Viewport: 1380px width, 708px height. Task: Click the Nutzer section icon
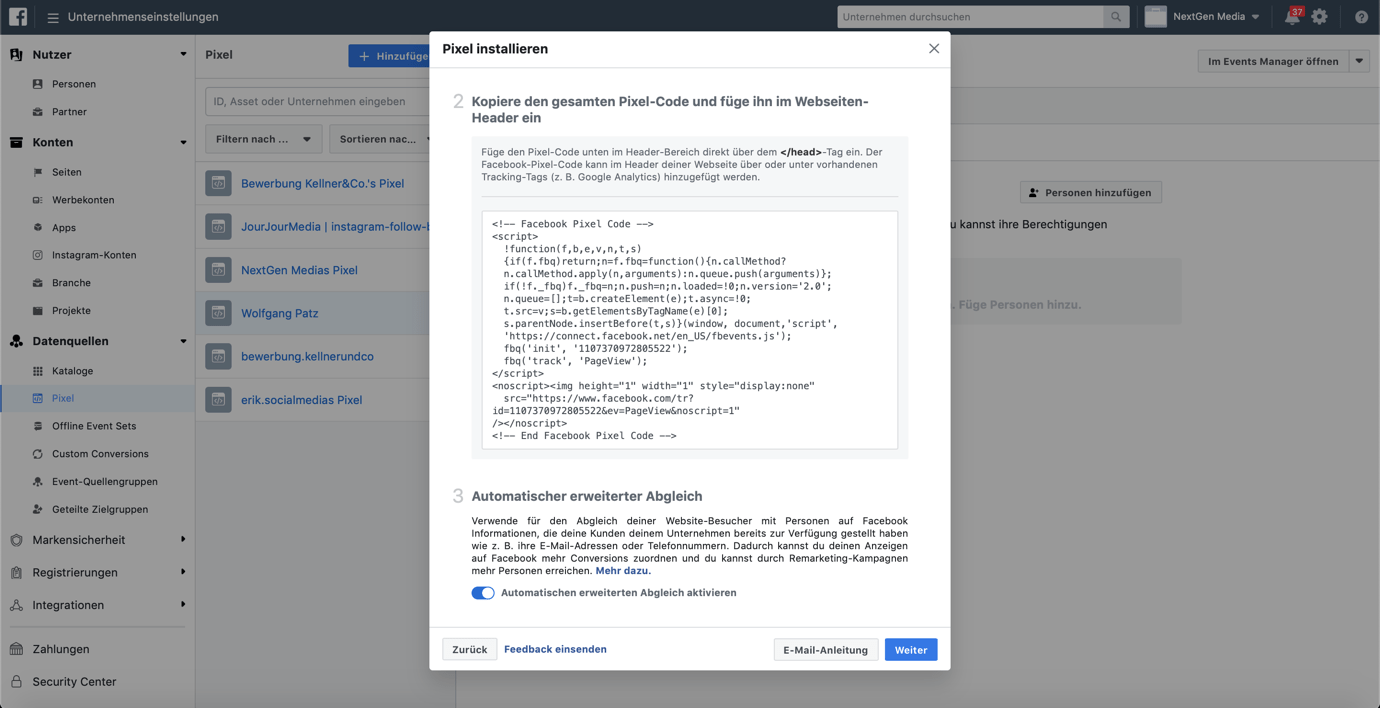click(x=16, y=55)
